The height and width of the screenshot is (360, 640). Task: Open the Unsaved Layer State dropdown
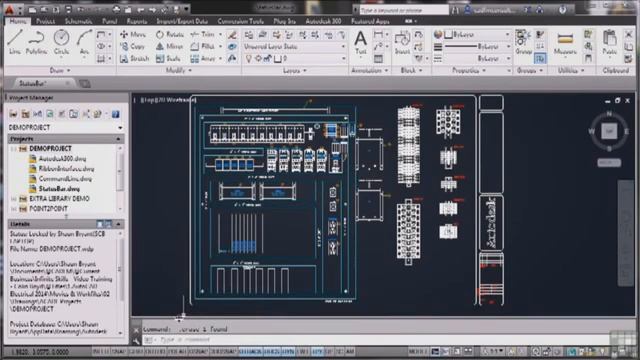click(x=295, y=47)
